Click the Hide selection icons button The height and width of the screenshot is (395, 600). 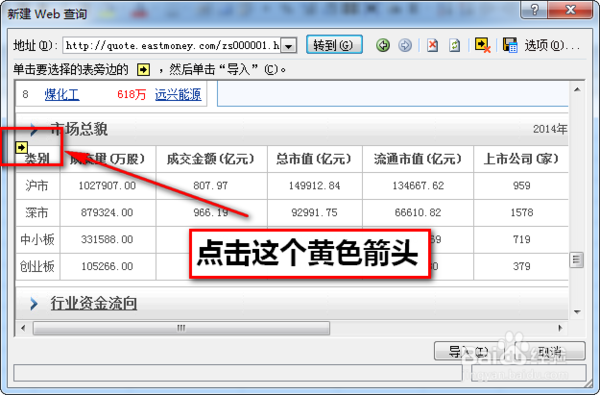click(x=483, y=45)
